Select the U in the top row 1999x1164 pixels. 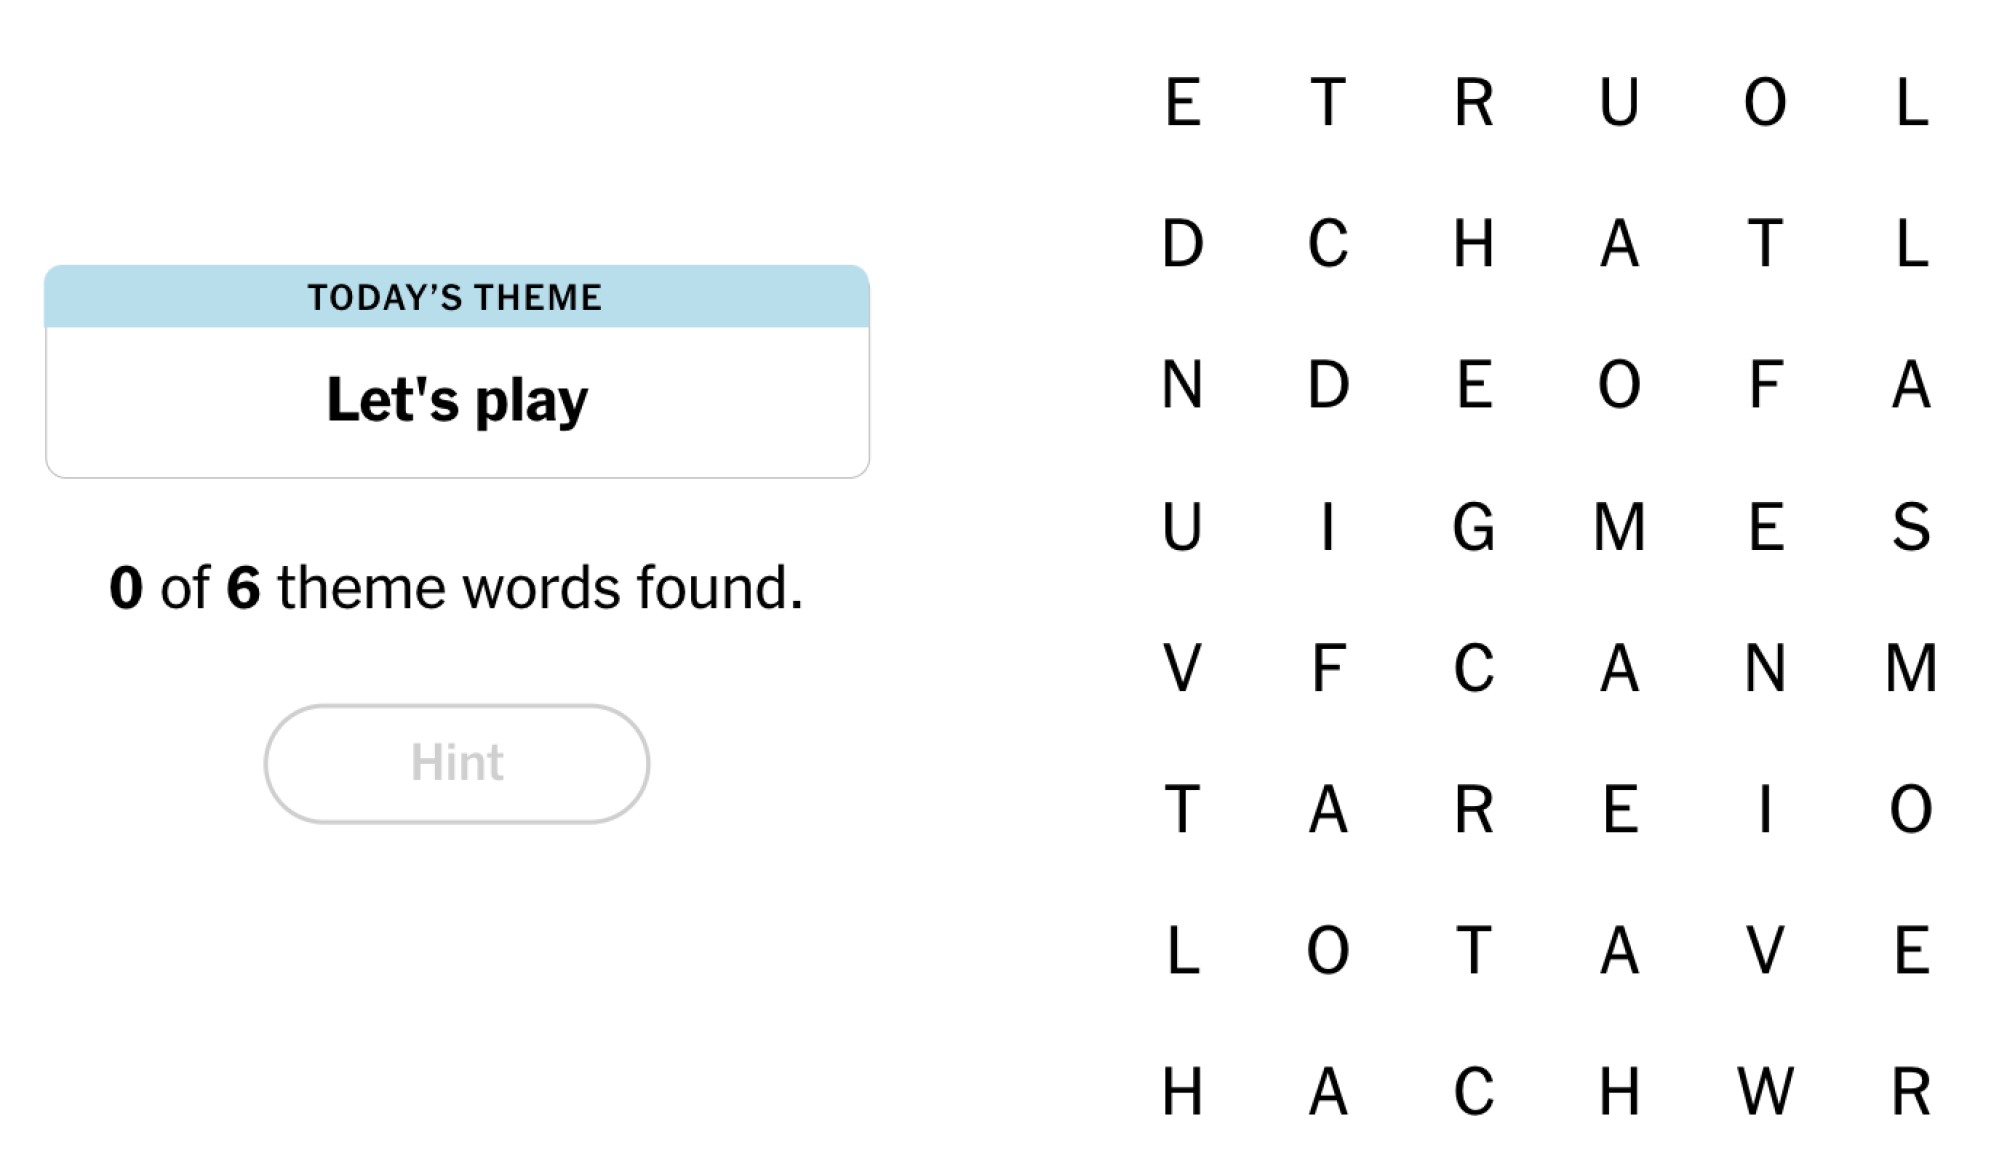tap(1619, 103)
